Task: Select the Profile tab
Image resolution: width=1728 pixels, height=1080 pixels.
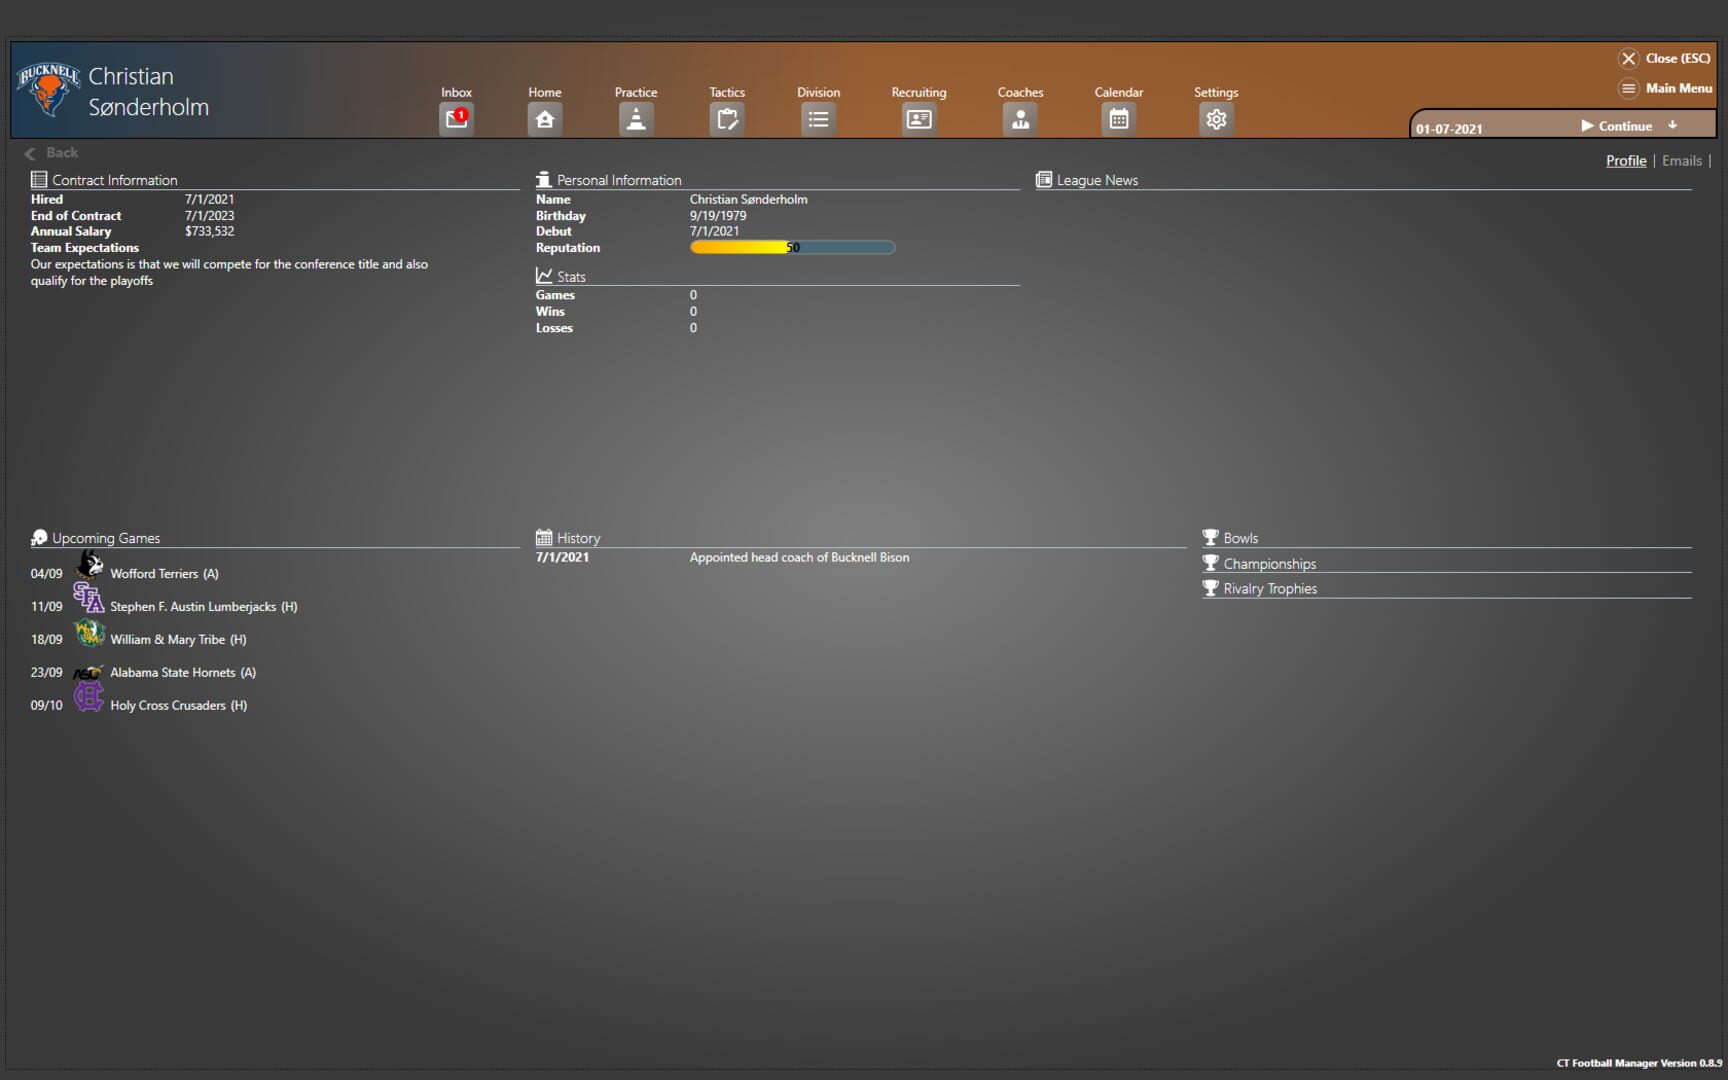Action: [x=1625, y=161]
